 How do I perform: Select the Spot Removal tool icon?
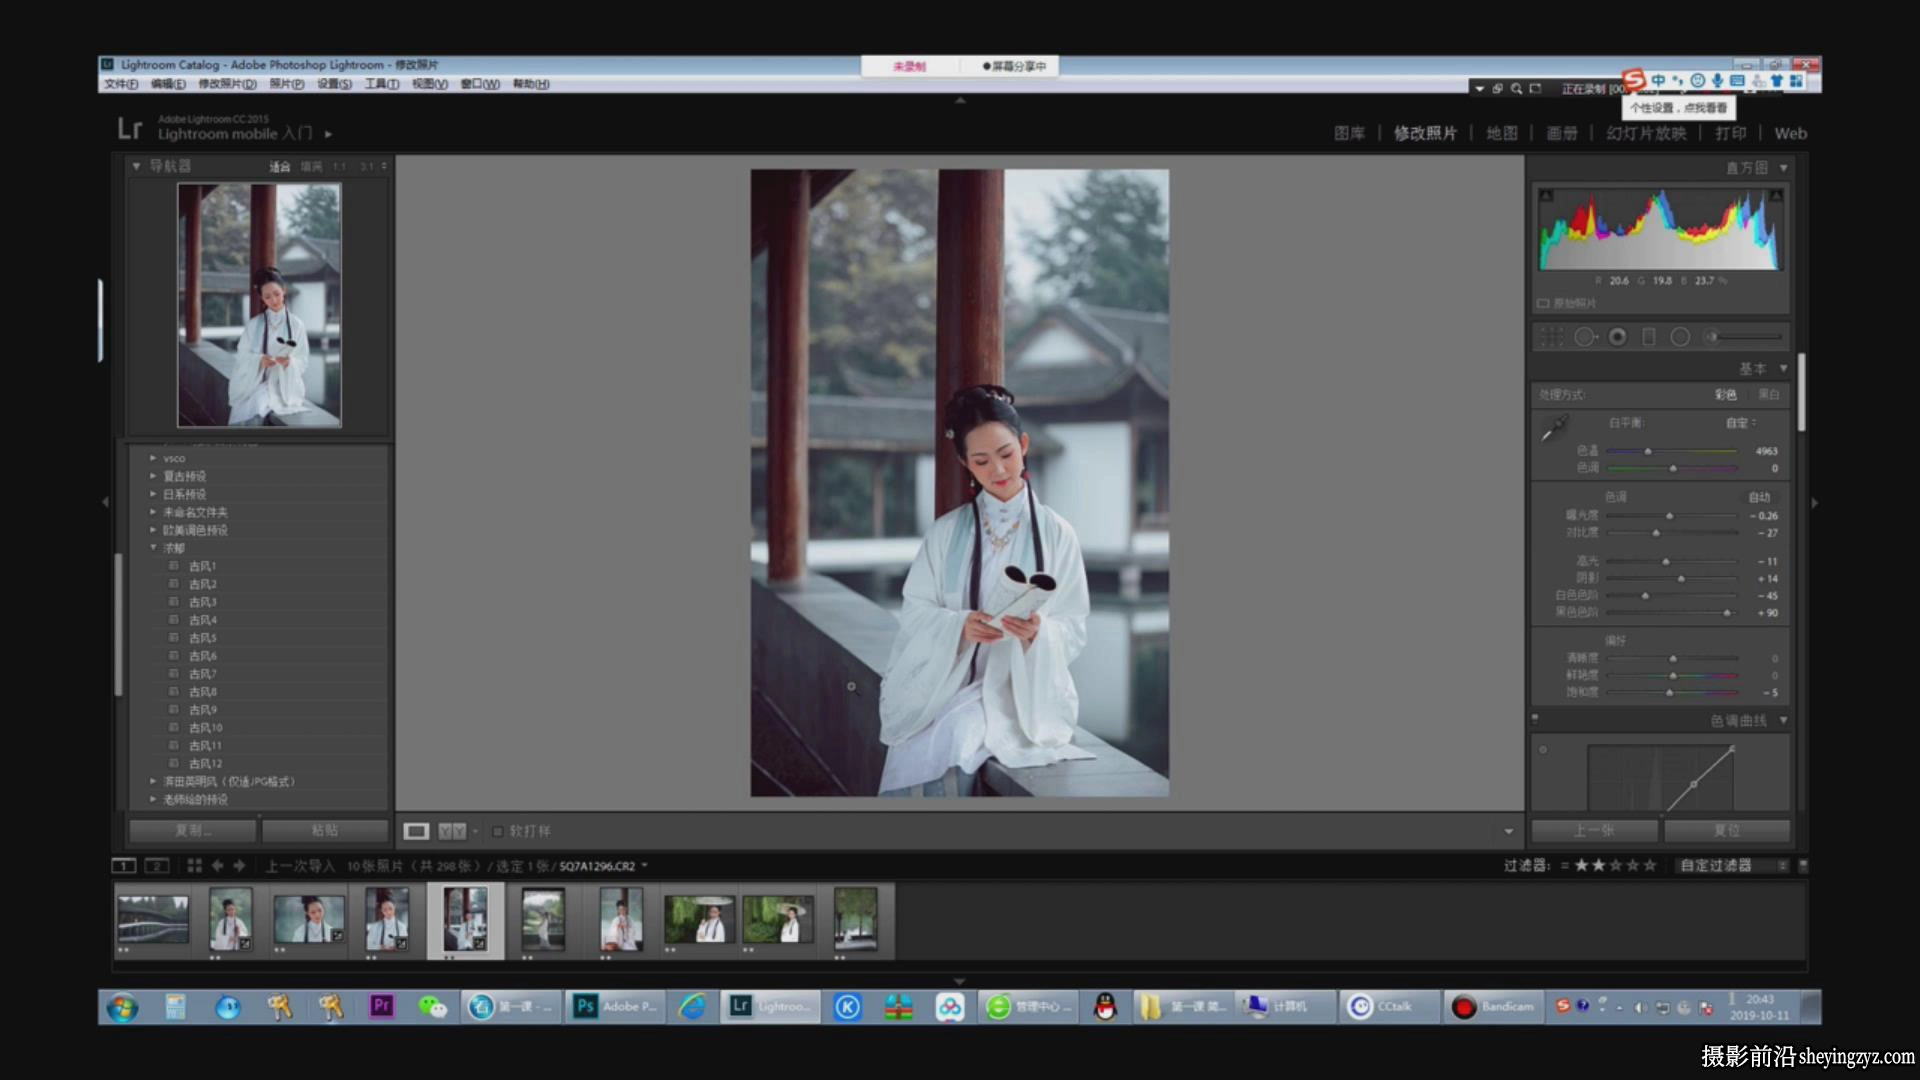(1585, 338)
